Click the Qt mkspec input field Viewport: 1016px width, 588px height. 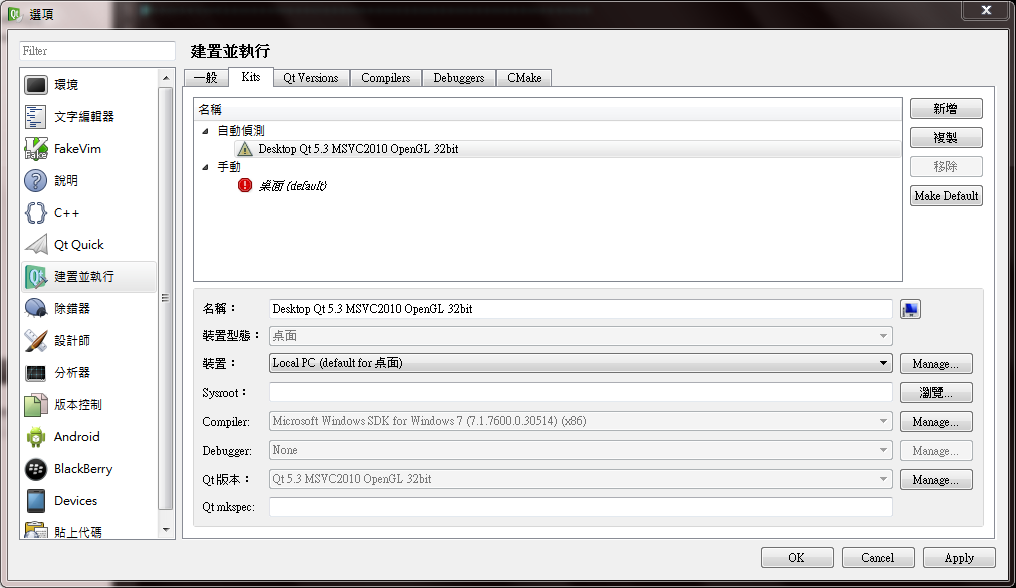click(x=581, y=507)
